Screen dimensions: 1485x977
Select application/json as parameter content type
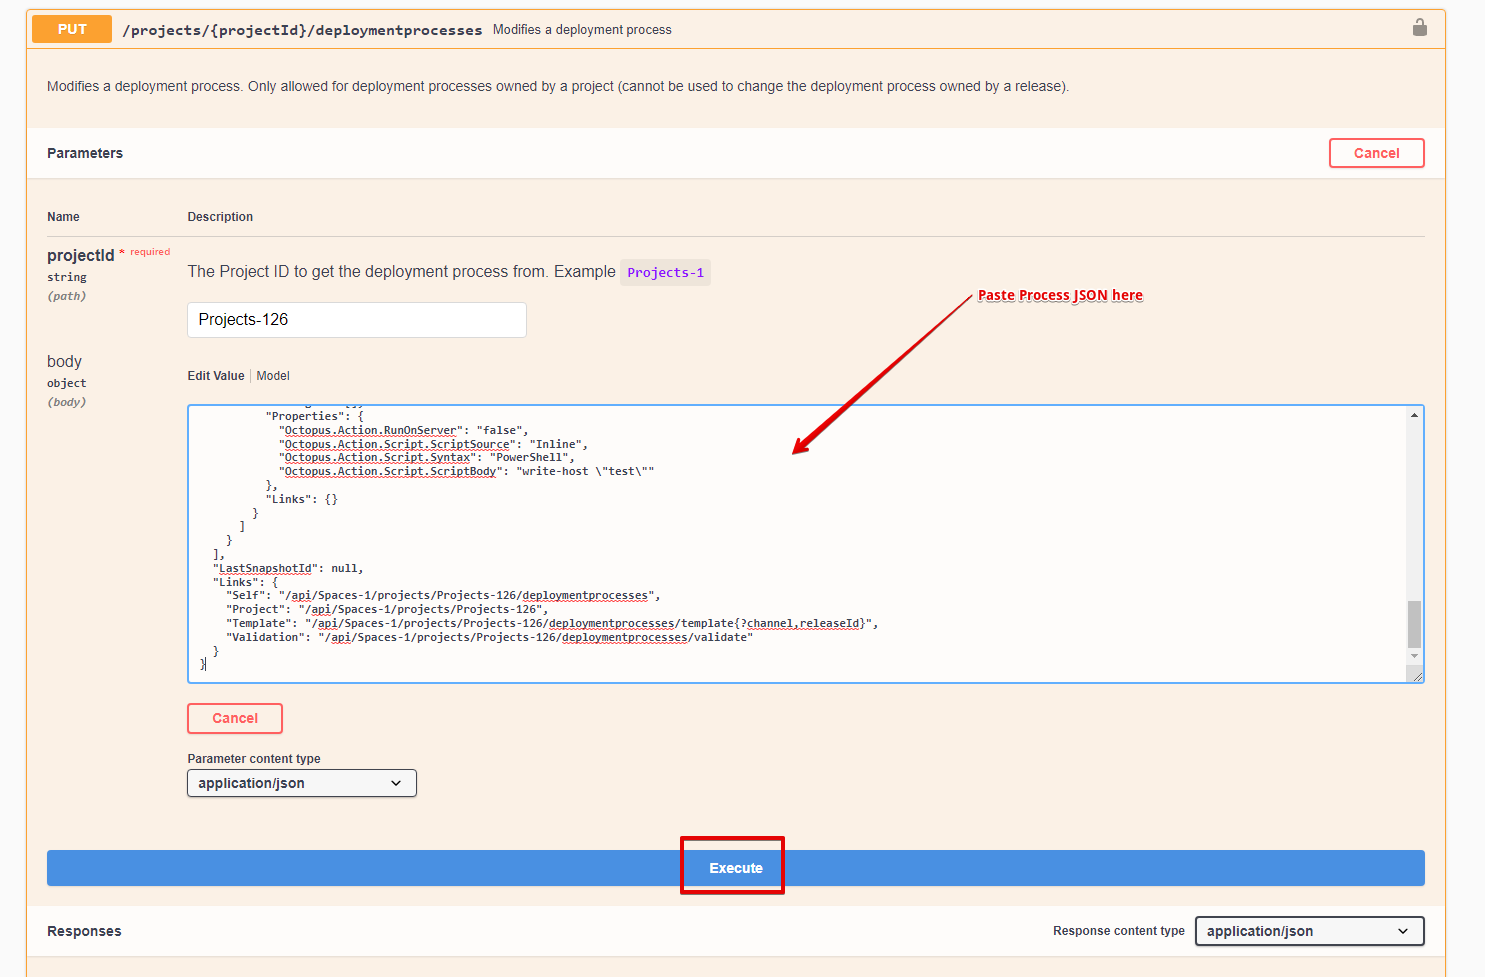pos(301,783)
